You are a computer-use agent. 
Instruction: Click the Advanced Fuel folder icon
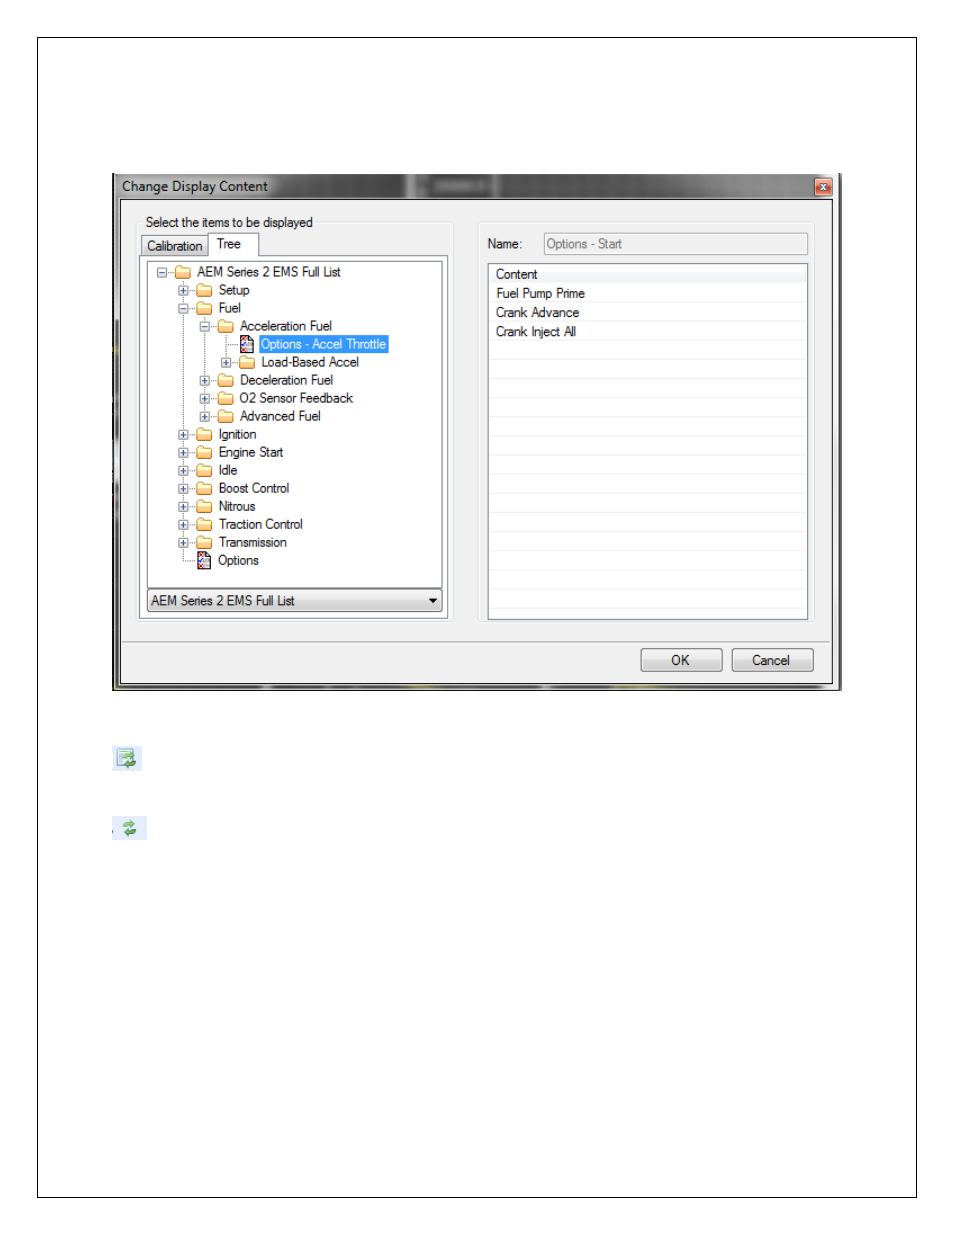point(226,416)
